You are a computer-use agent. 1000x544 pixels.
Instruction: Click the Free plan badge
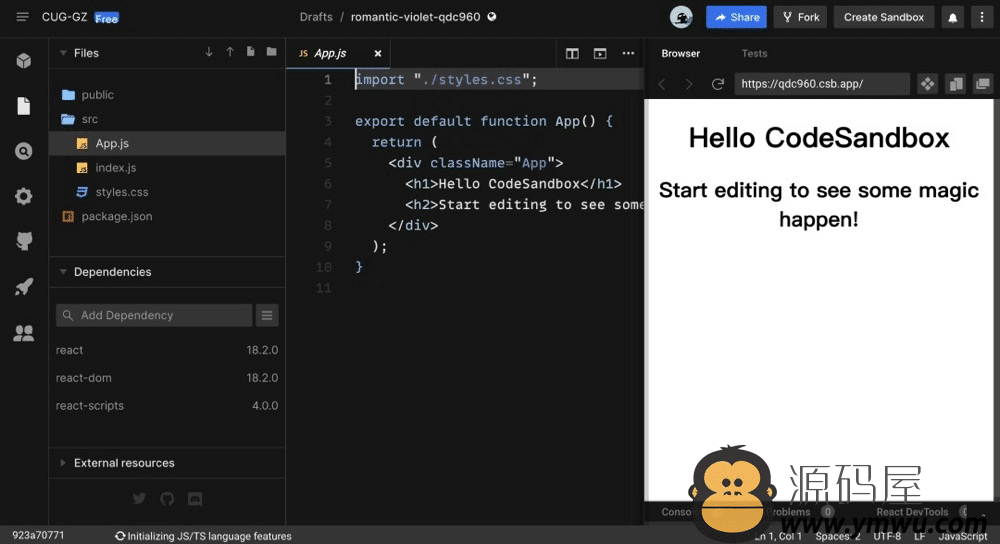107,18
